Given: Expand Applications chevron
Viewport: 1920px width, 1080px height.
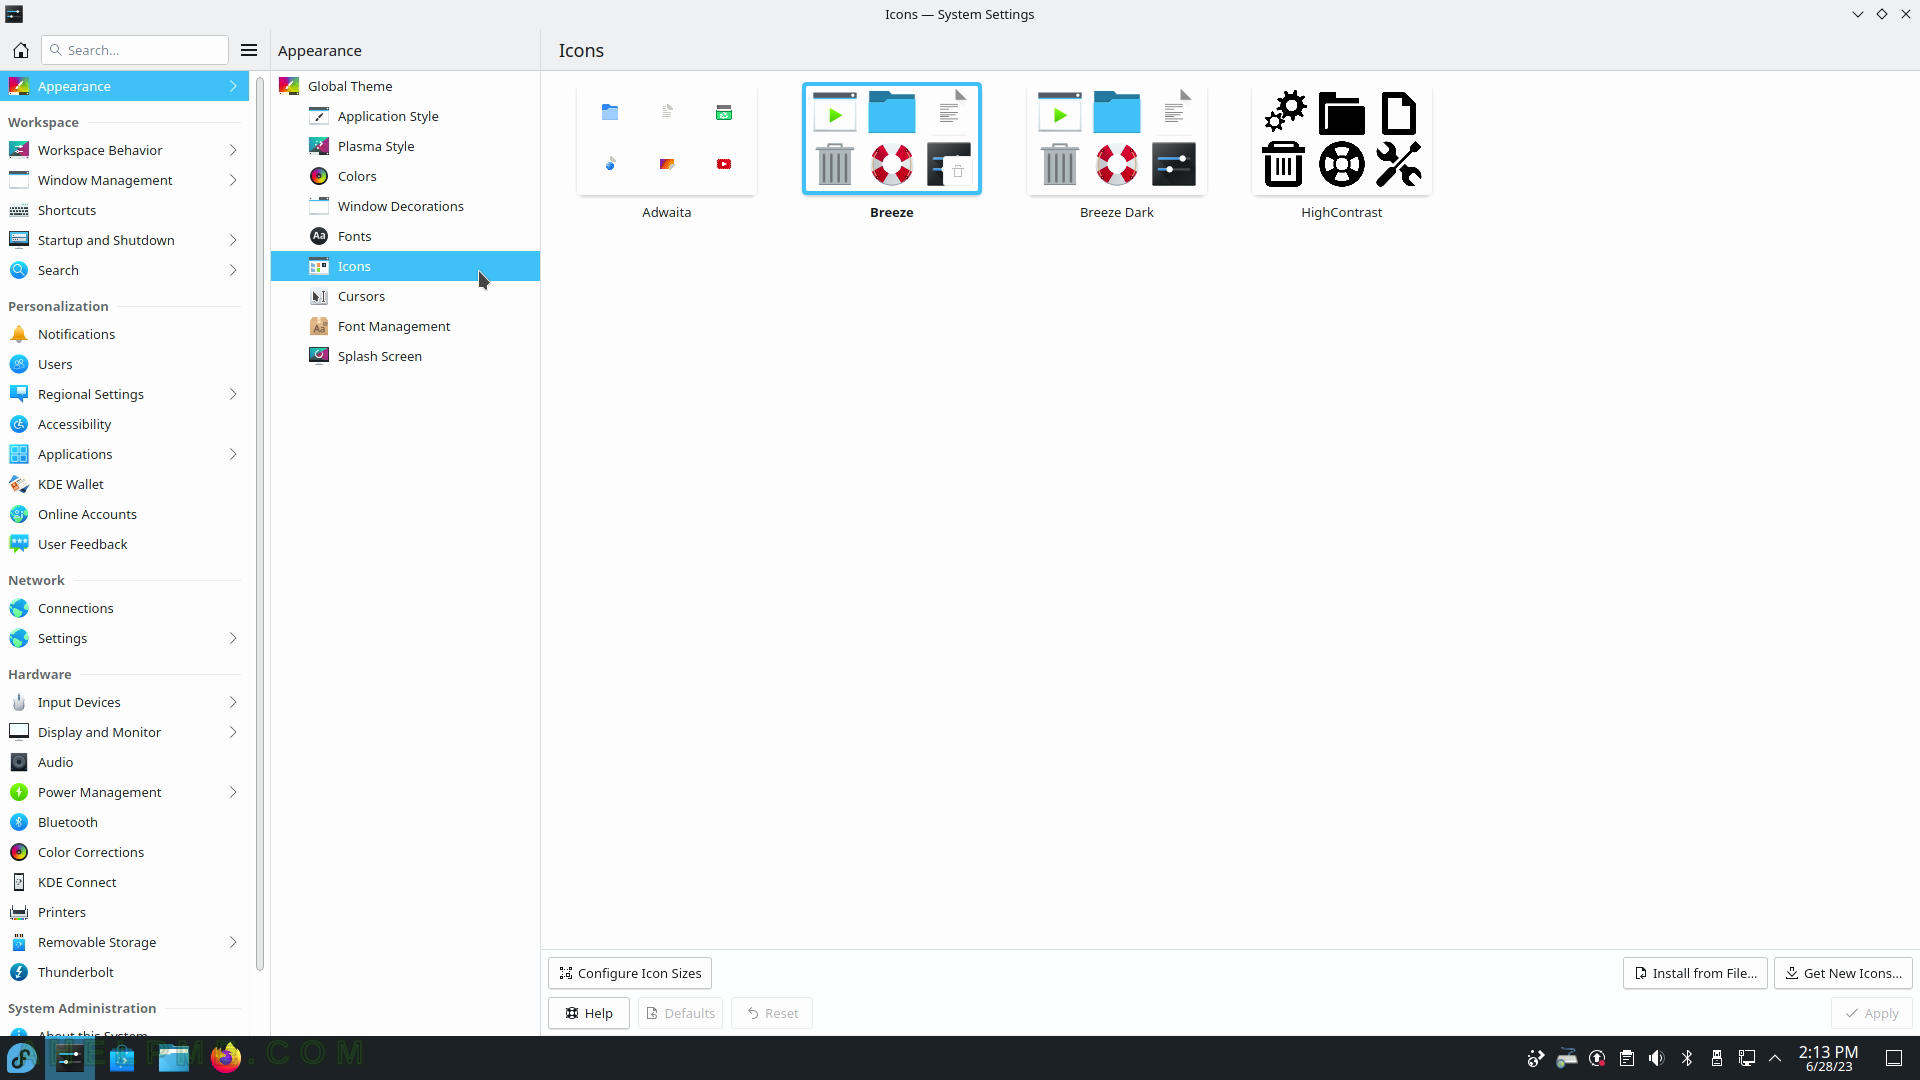Looking at the screenshot, I should click(x=233, y=454).
